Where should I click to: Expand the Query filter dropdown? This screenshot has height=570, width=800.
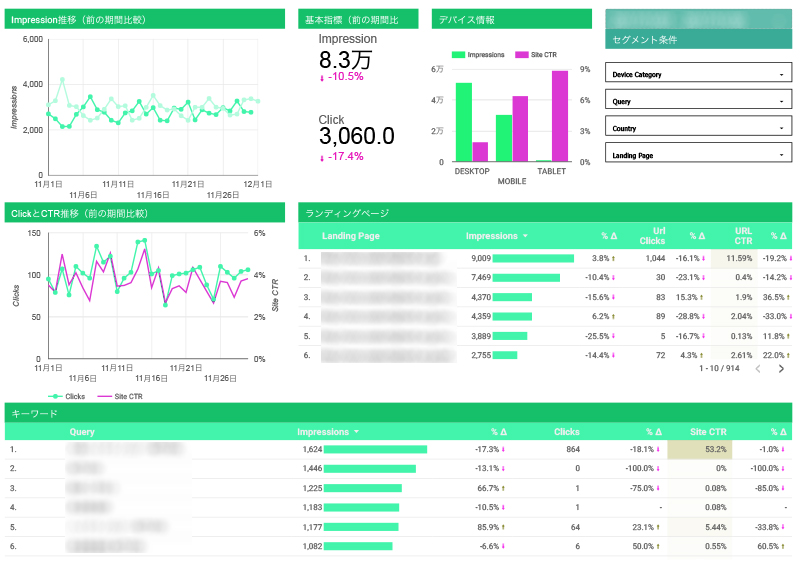click(698, 101)
